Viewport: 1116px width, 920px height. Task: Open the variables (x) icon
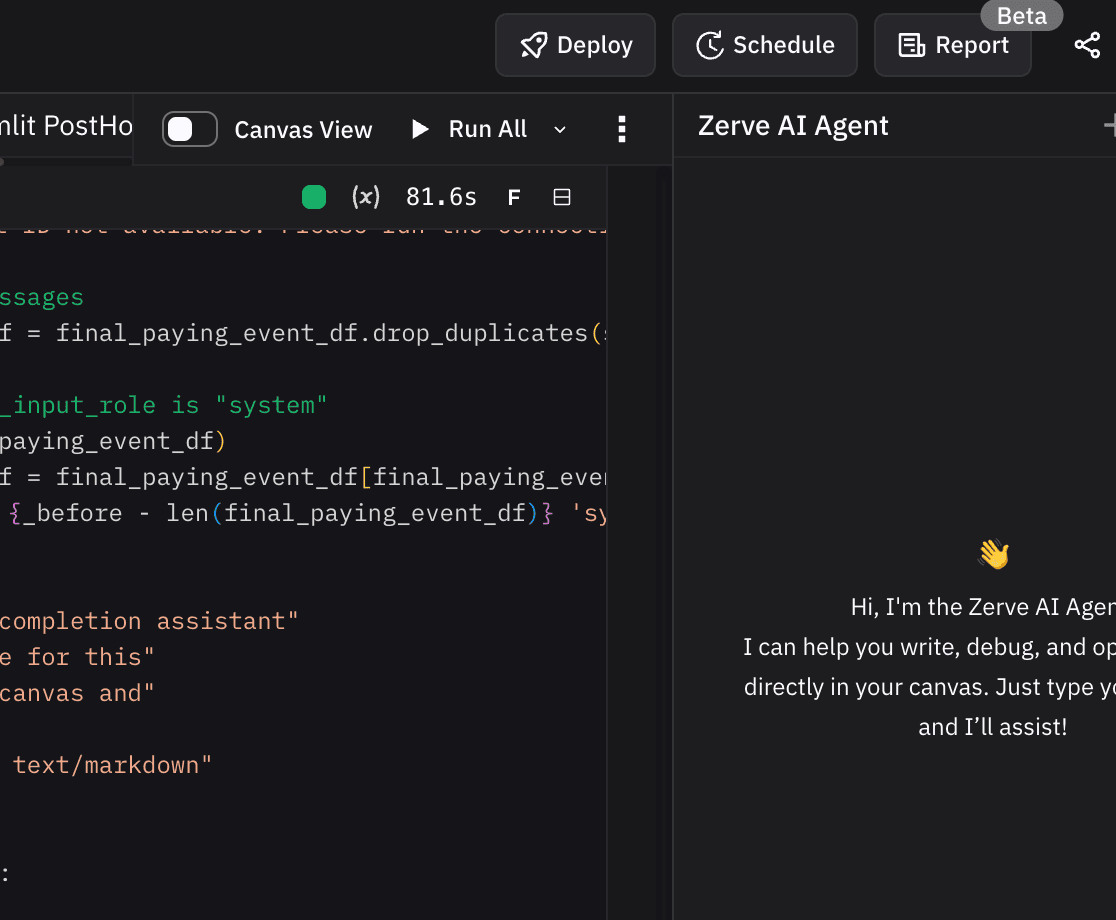(366, 197)
